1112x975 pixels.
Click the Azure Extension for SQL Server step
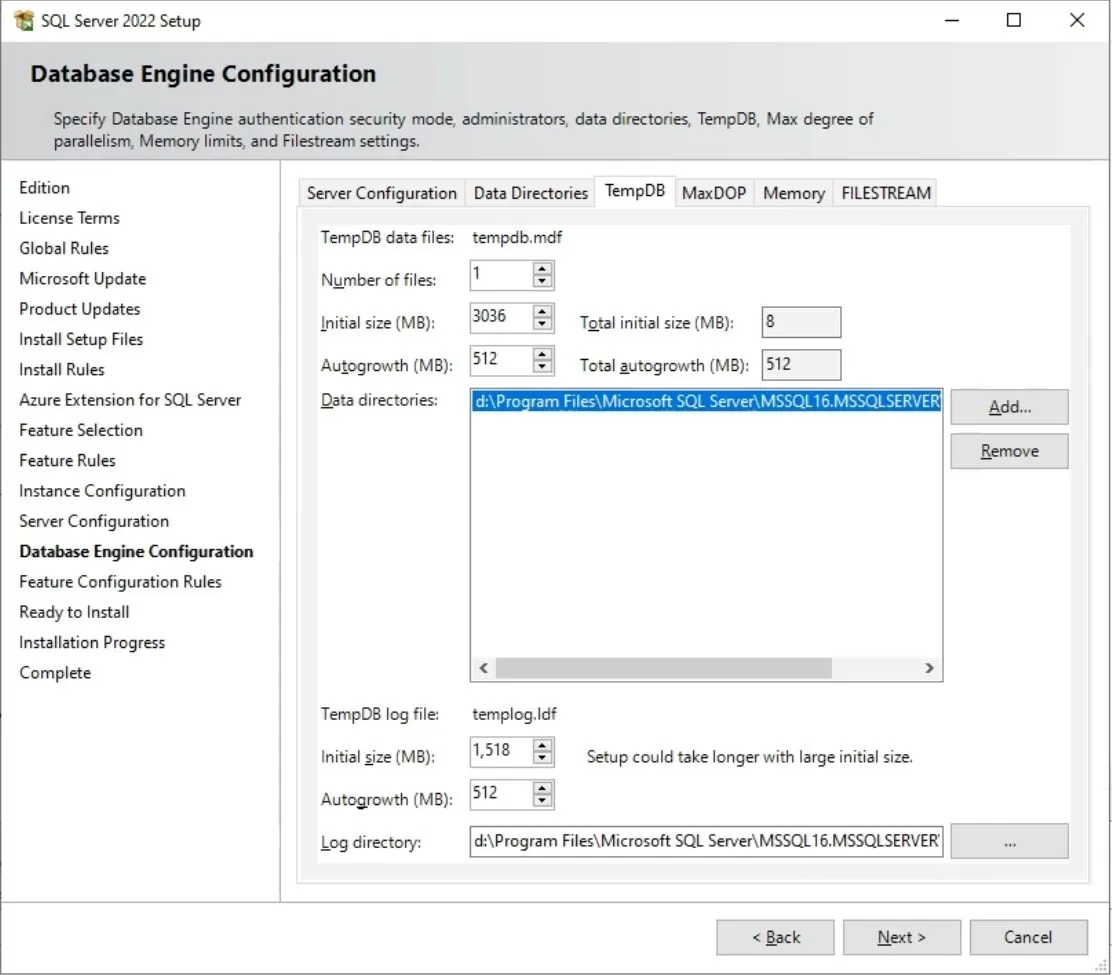pos(130,401)
